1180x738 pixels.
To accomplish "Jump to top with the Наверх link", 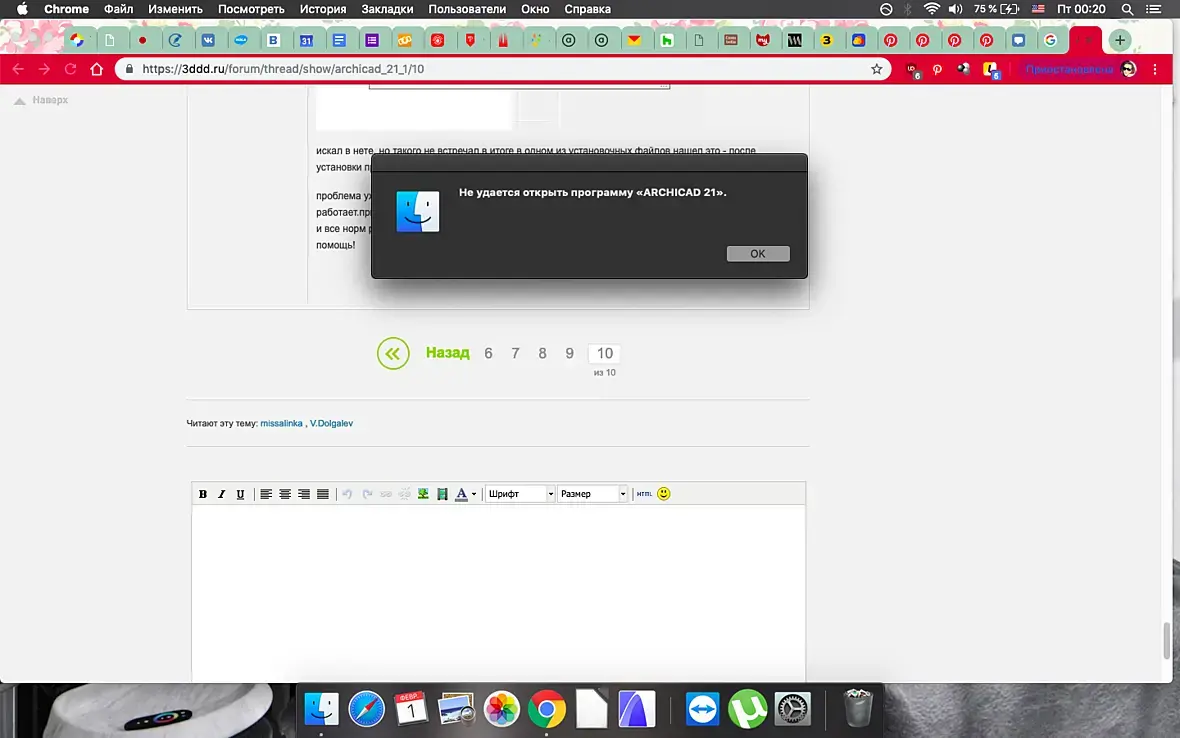I will tap(41, 100).
